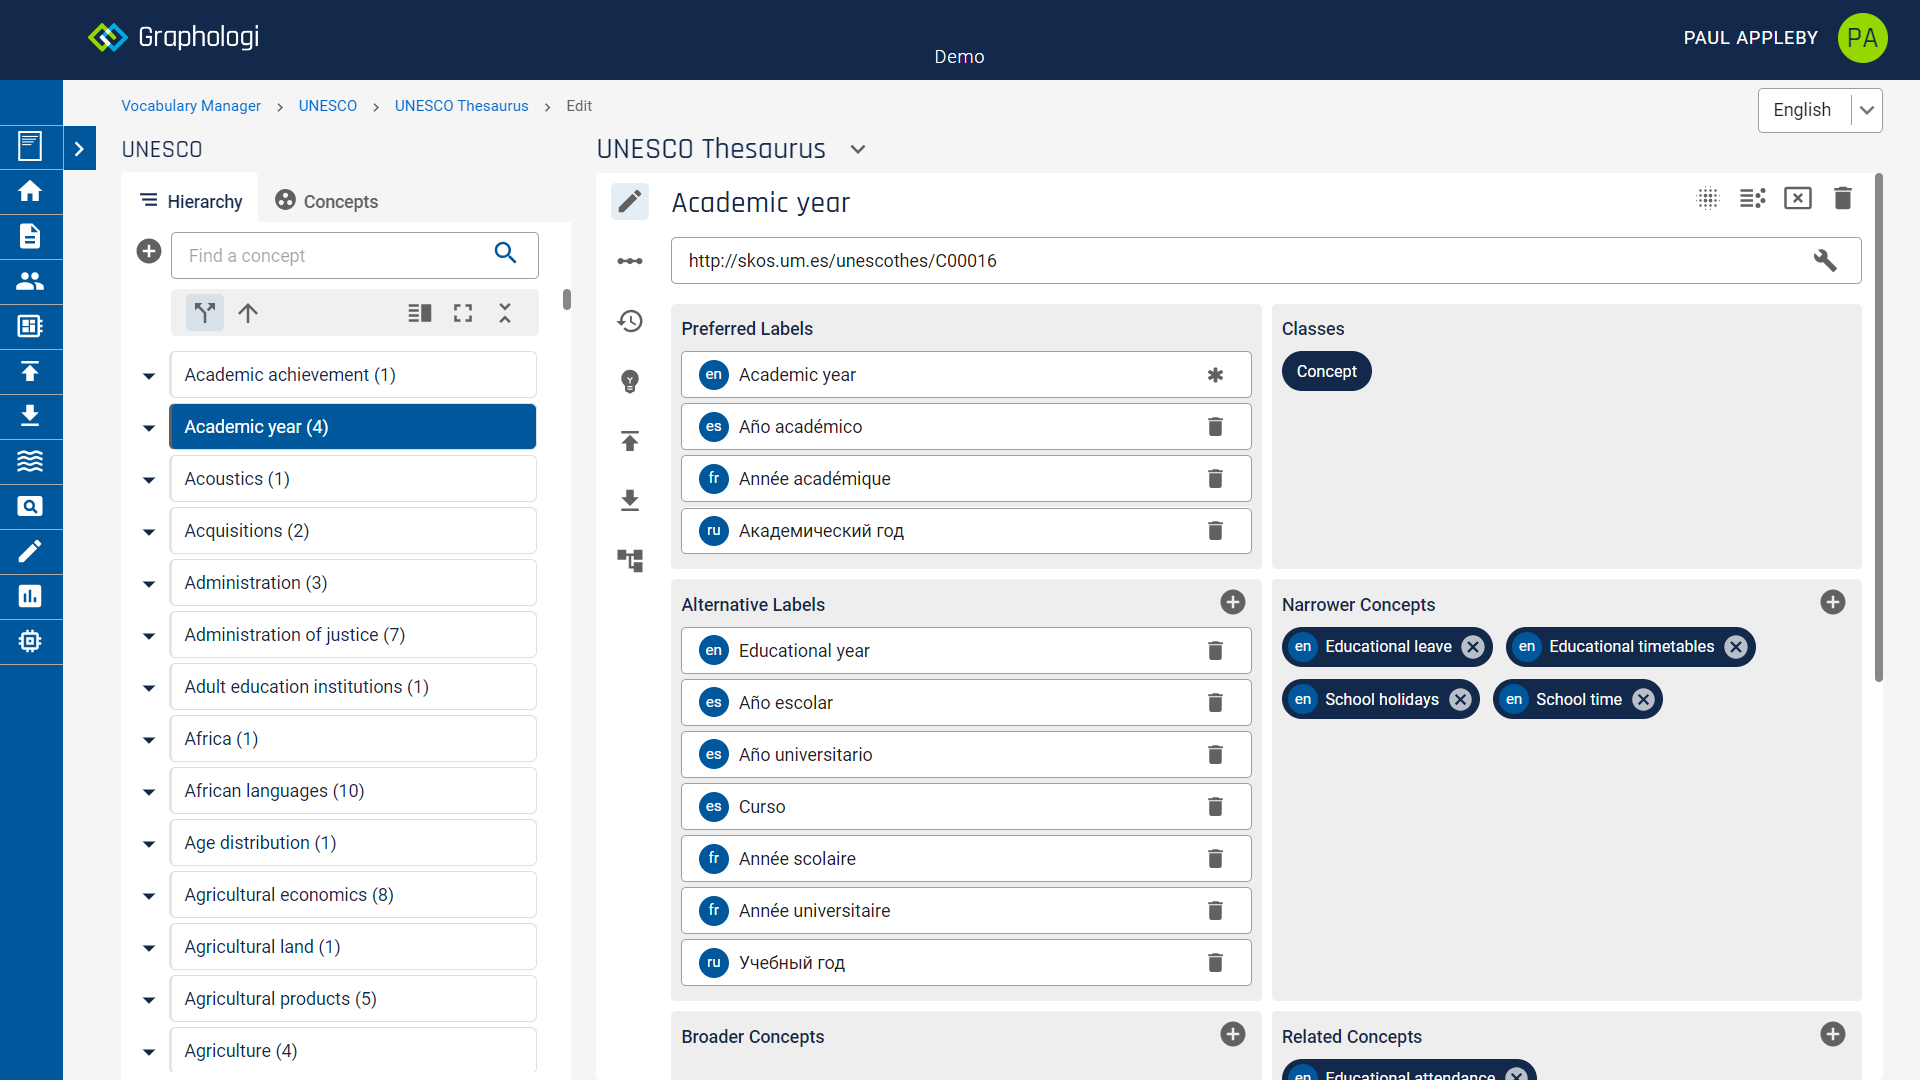Expand the Acoustics tree node arrow
This screenshot has width=1920, height=1080.
point(149,480)
